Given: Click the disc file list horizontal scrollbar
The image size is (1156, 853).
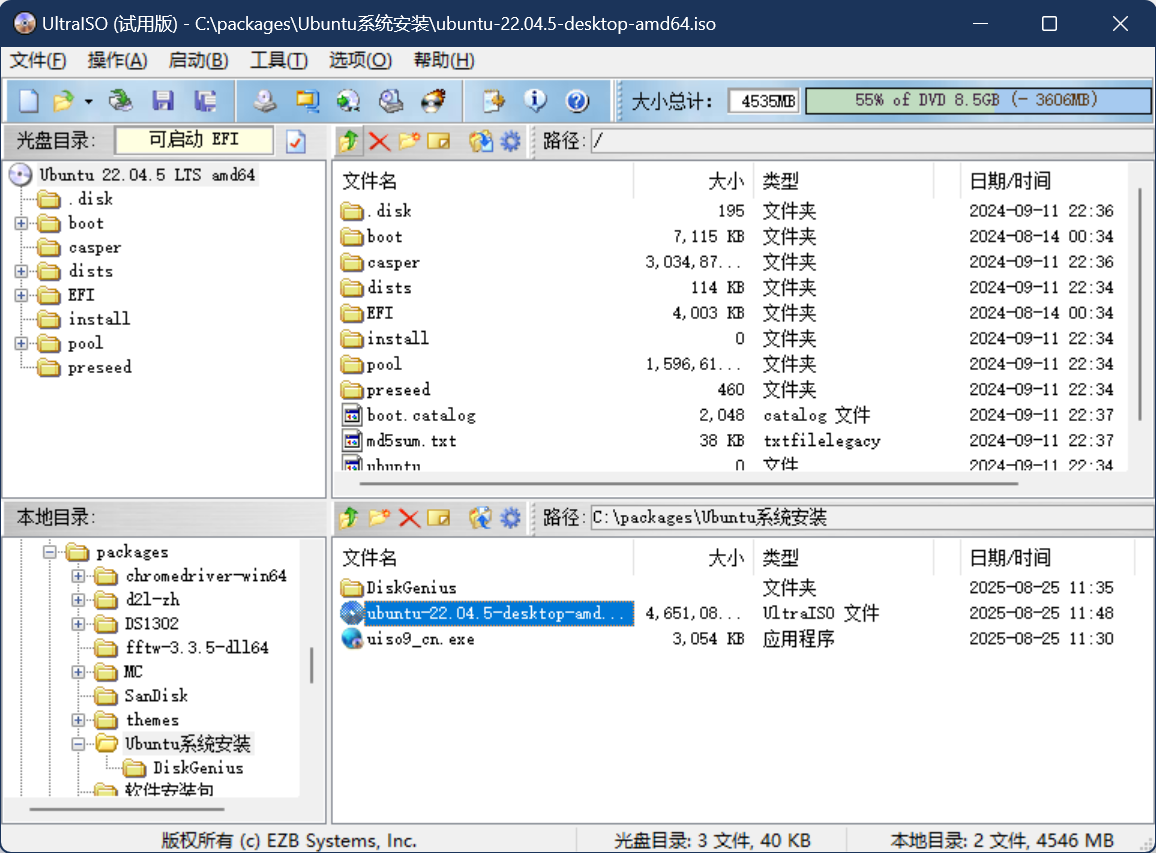Looking at the screenshot, I should [x=689, y=484].
